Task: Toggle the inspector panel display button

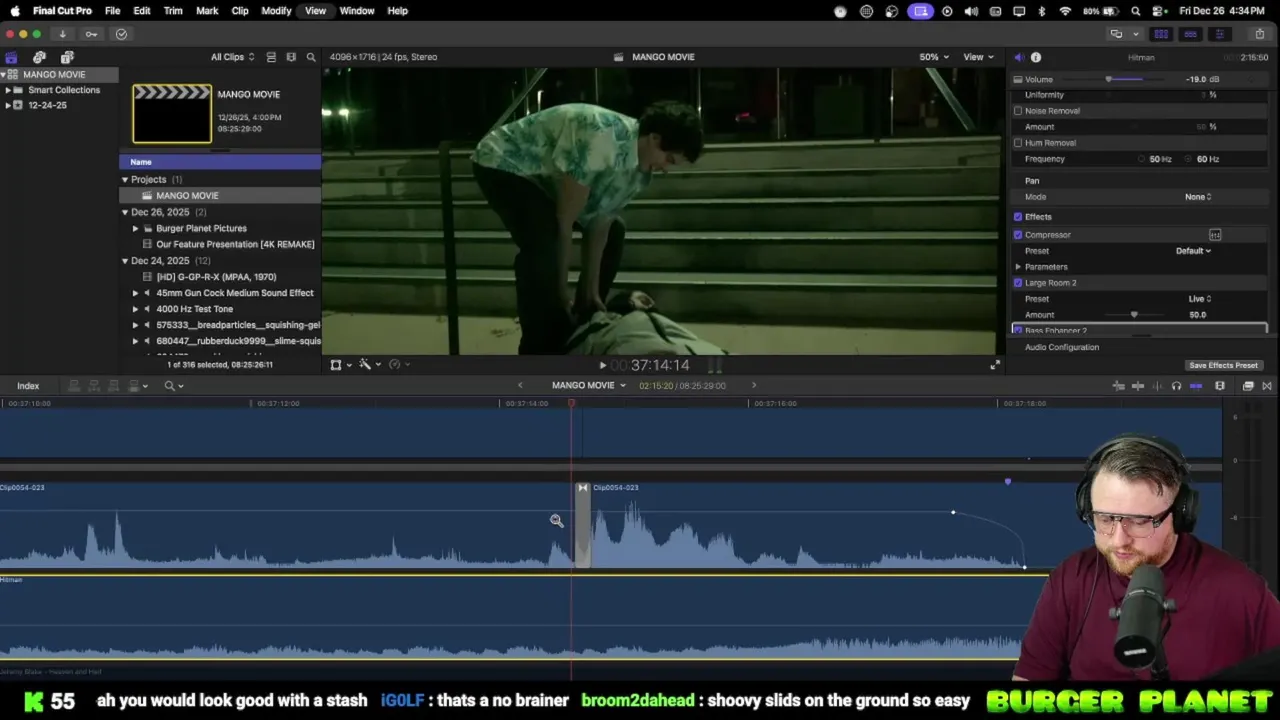Action: [x=1219, y=34]
